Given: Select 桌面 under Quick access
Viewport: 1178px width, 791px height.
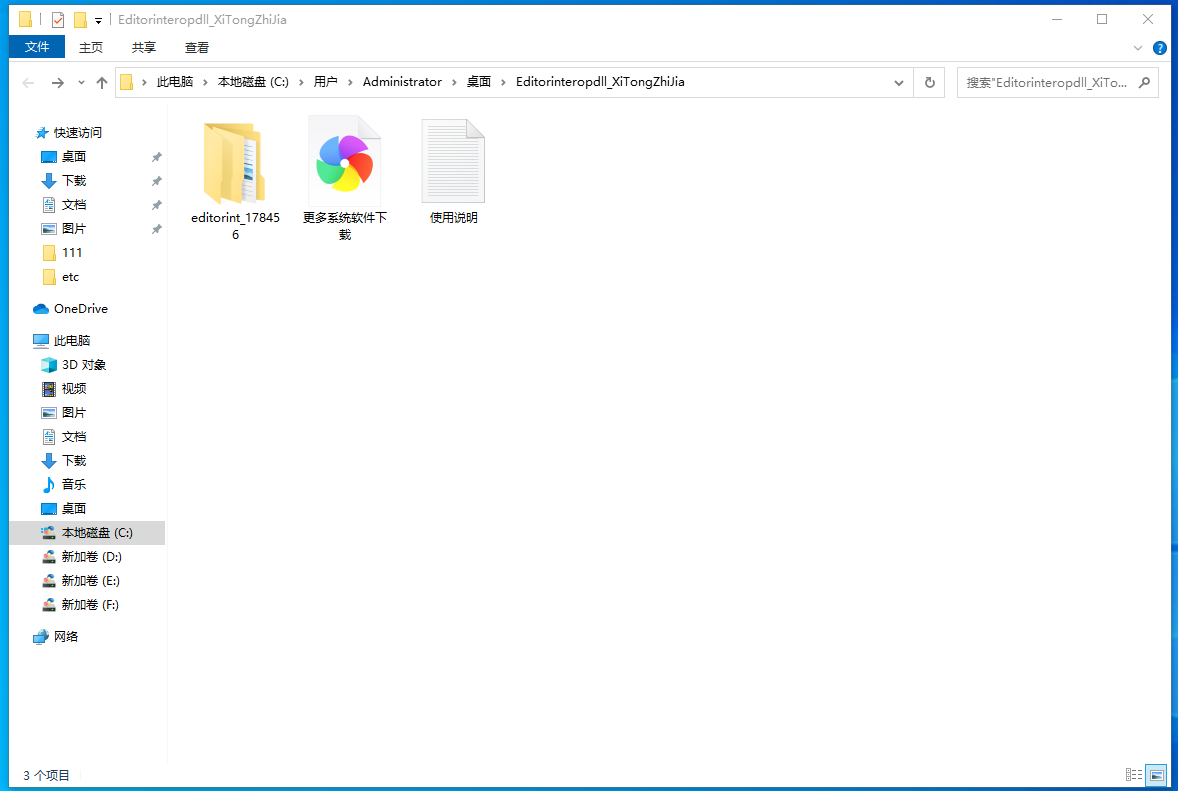Looking at the screenshot, I should (x=74, y=156).
